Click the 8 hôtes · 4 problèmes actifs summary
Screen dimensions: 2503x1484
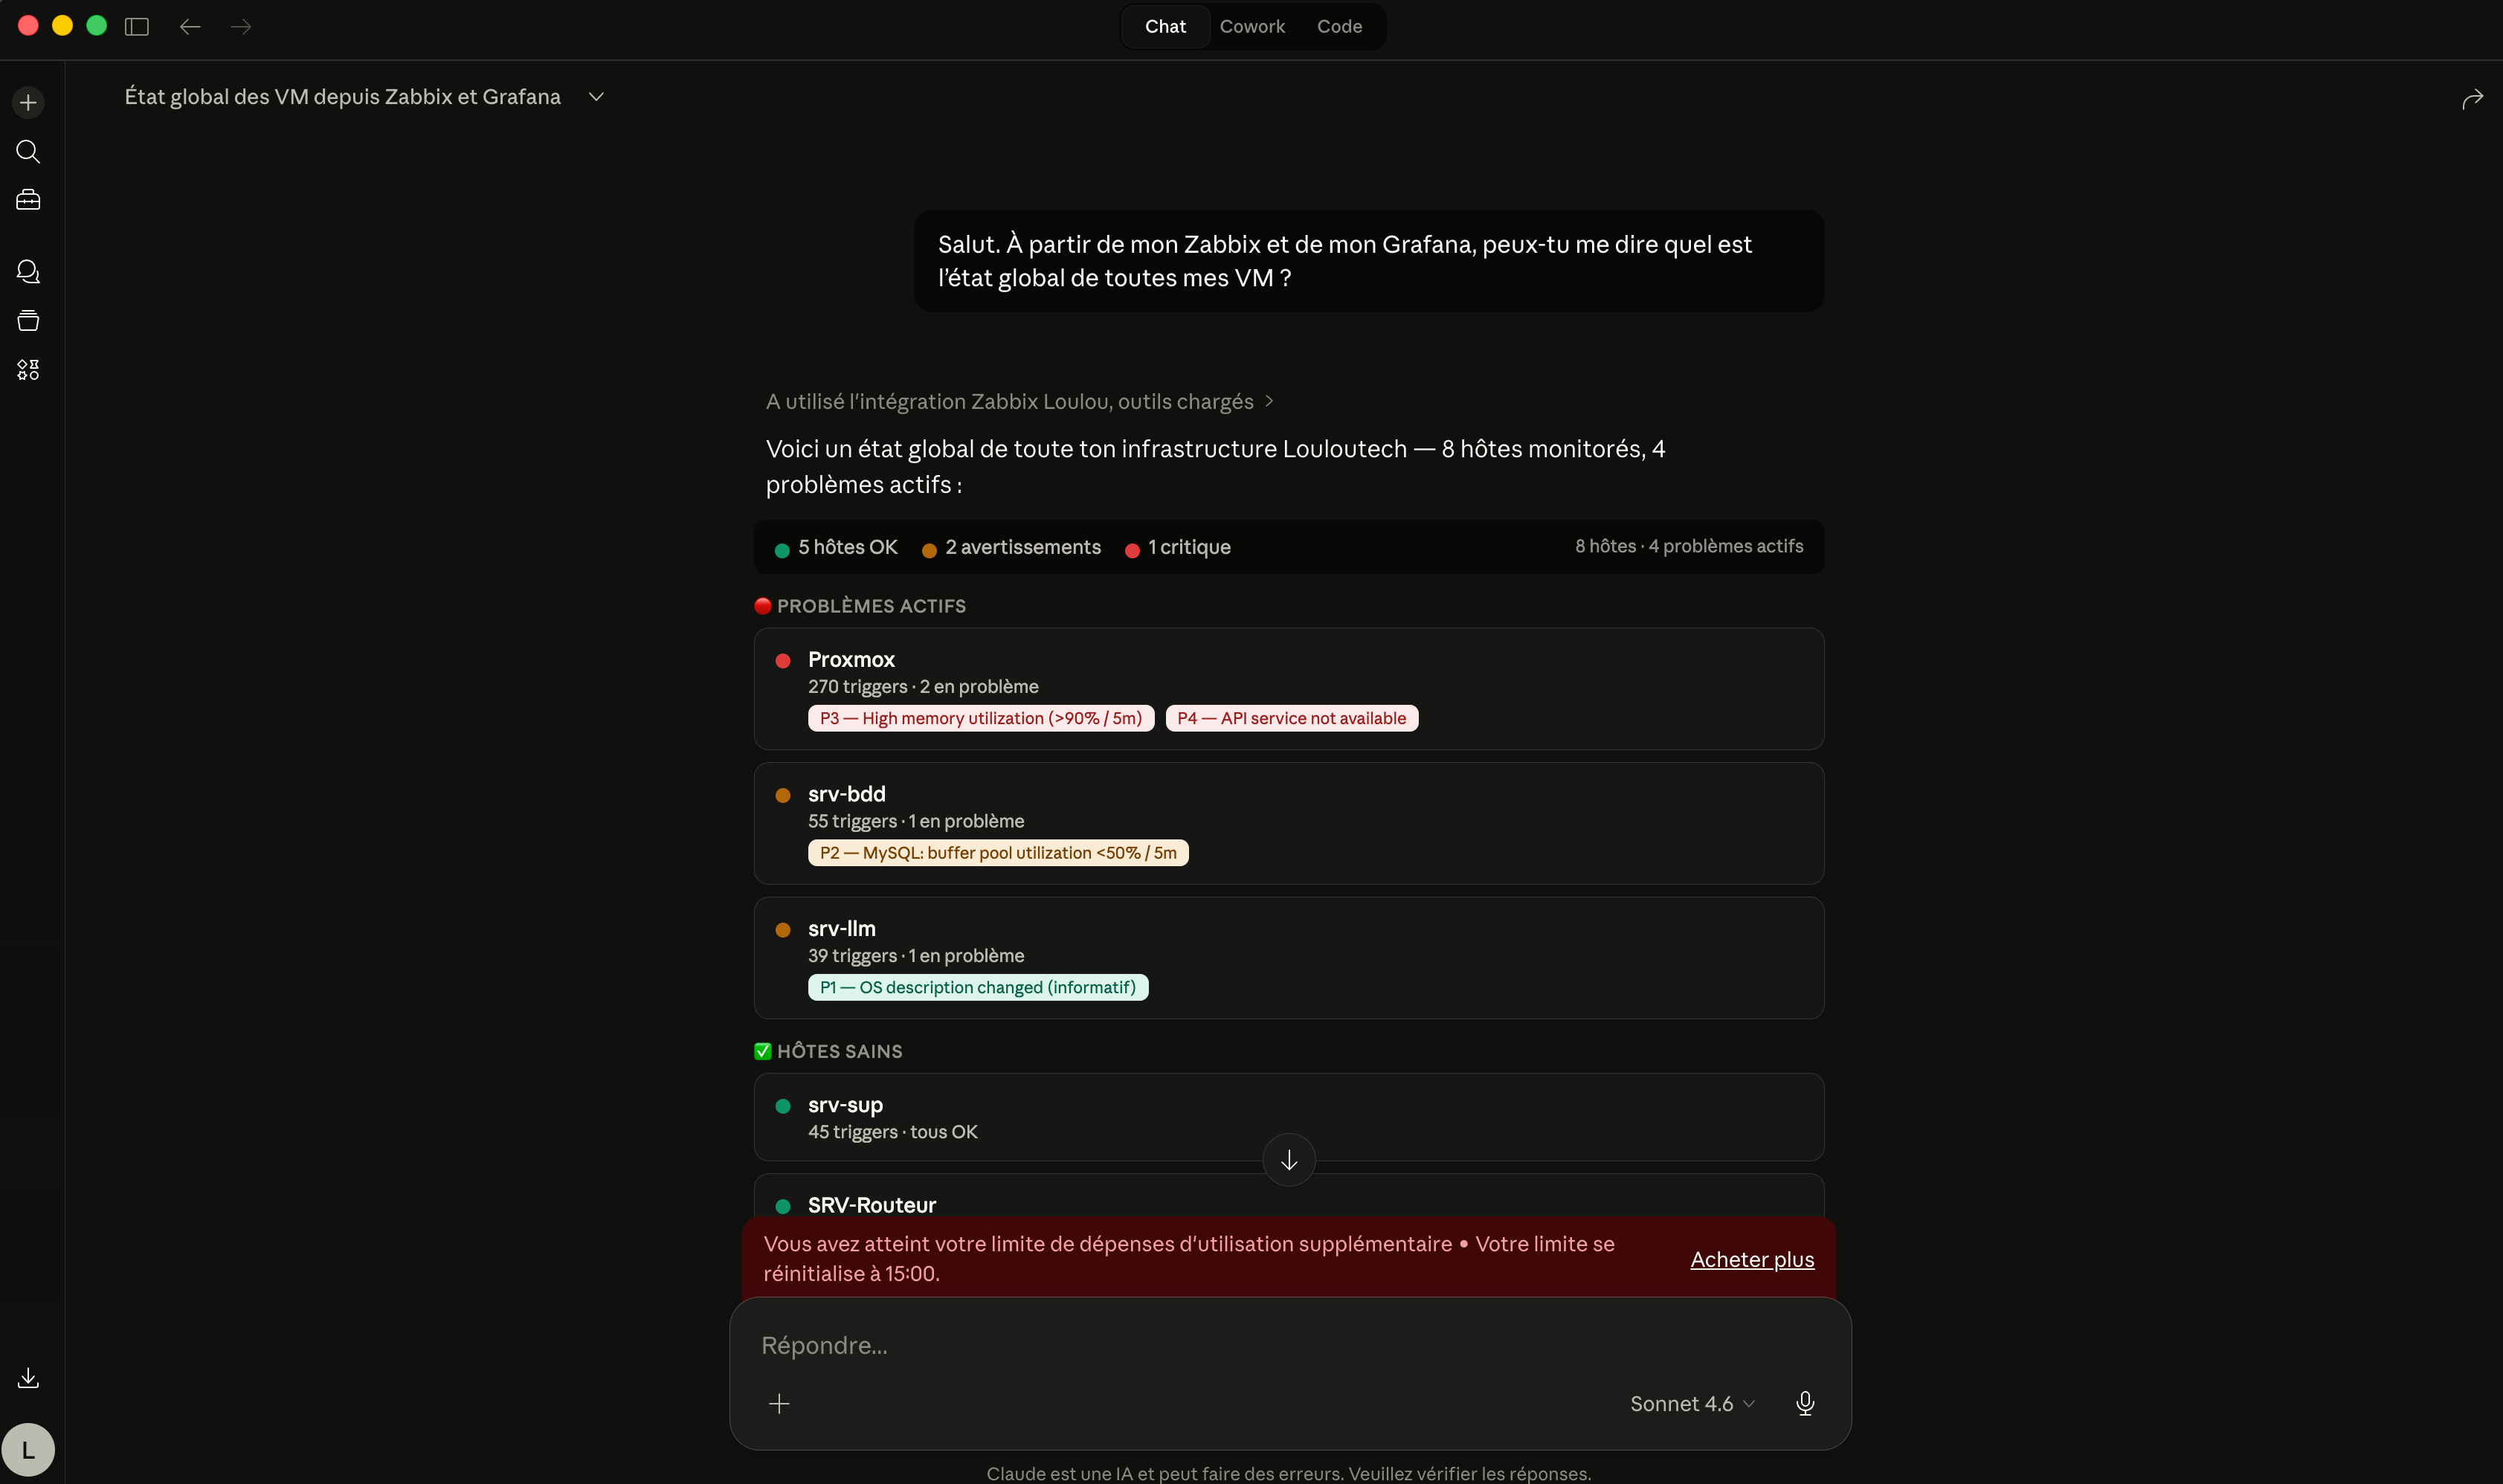1689,546
